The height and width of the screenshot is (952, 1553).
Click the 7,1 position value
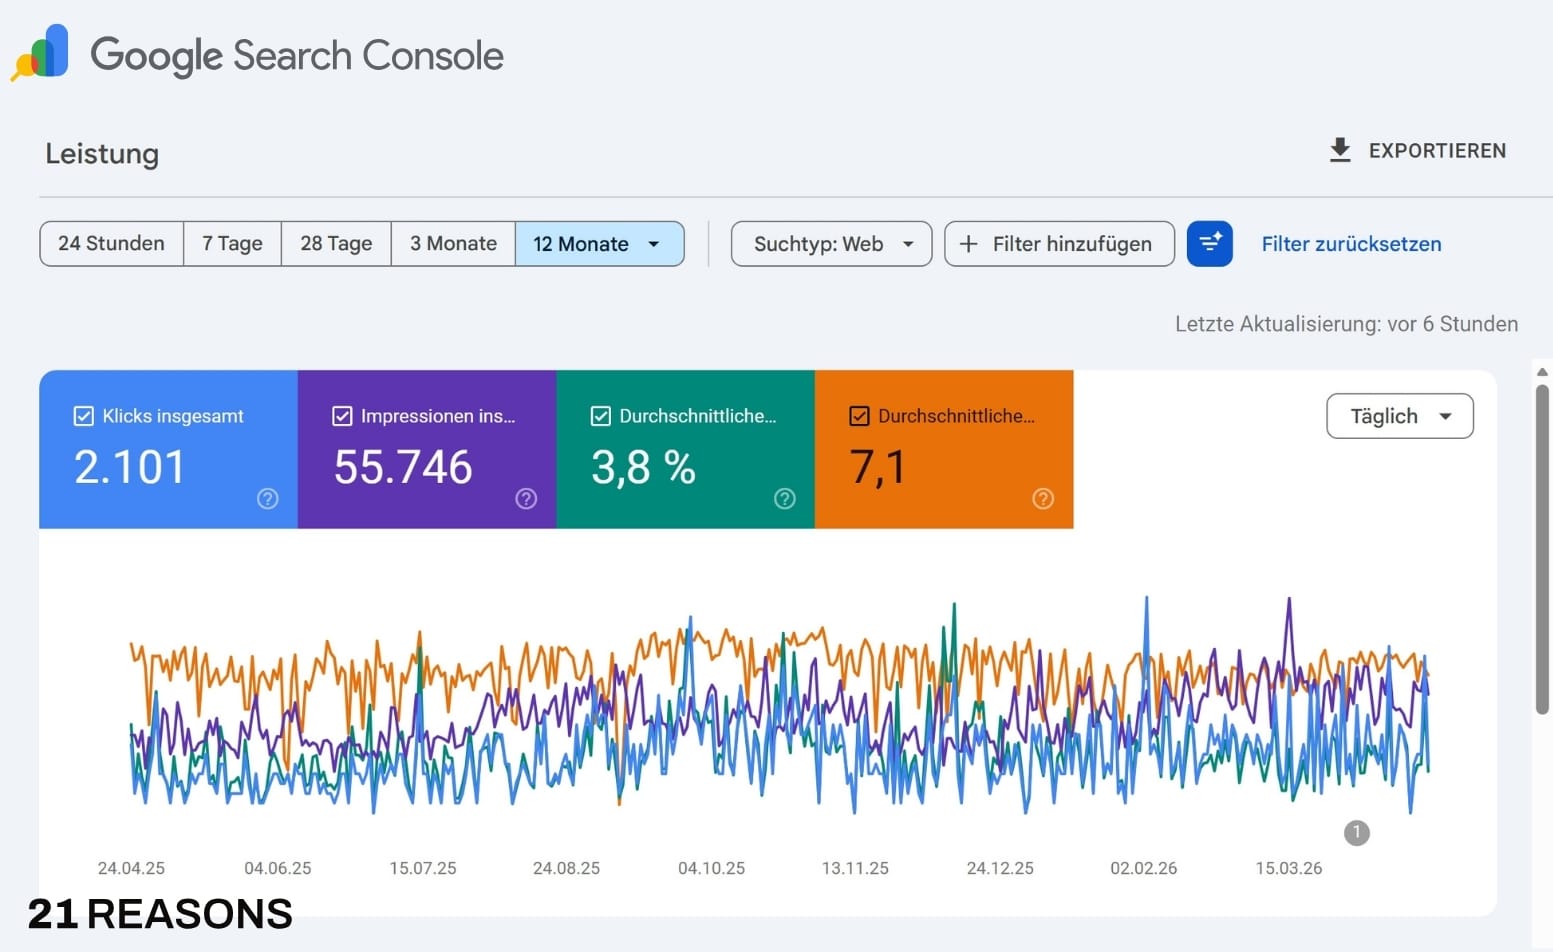(x=877, y=467)
